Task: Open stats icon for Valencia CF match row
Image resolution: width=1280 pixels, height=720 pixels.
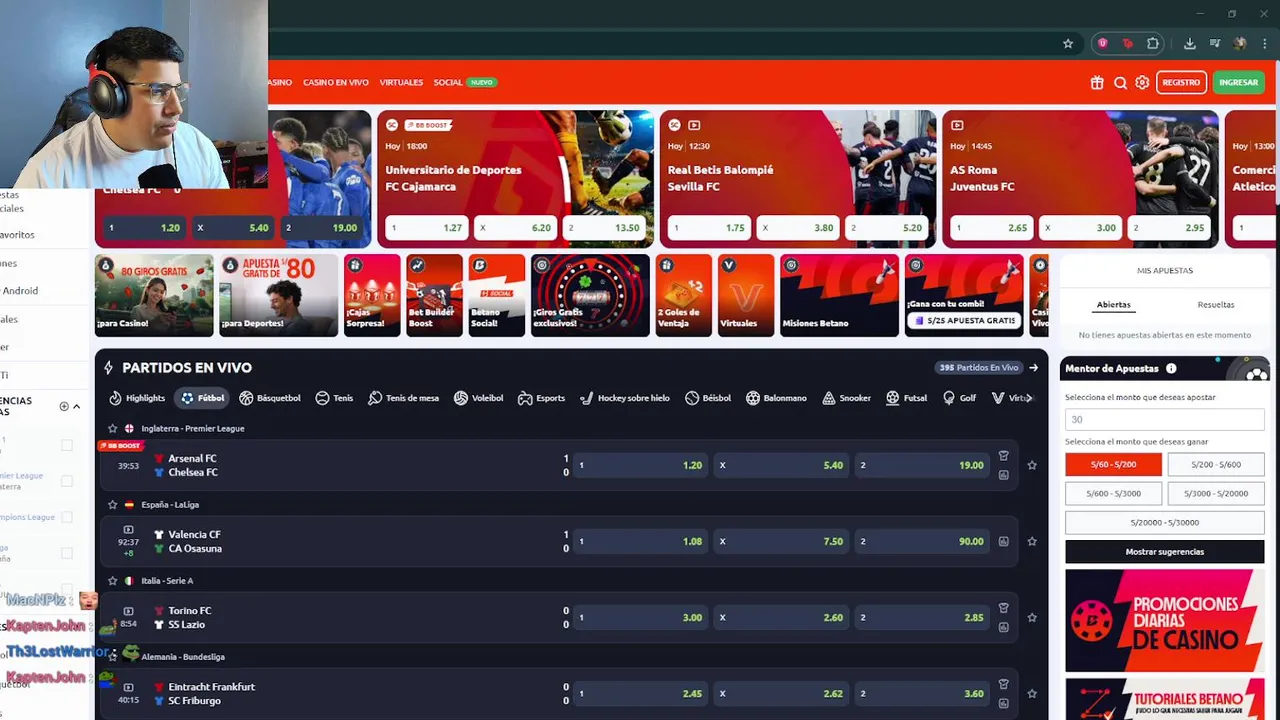Action: point(1003,541)
